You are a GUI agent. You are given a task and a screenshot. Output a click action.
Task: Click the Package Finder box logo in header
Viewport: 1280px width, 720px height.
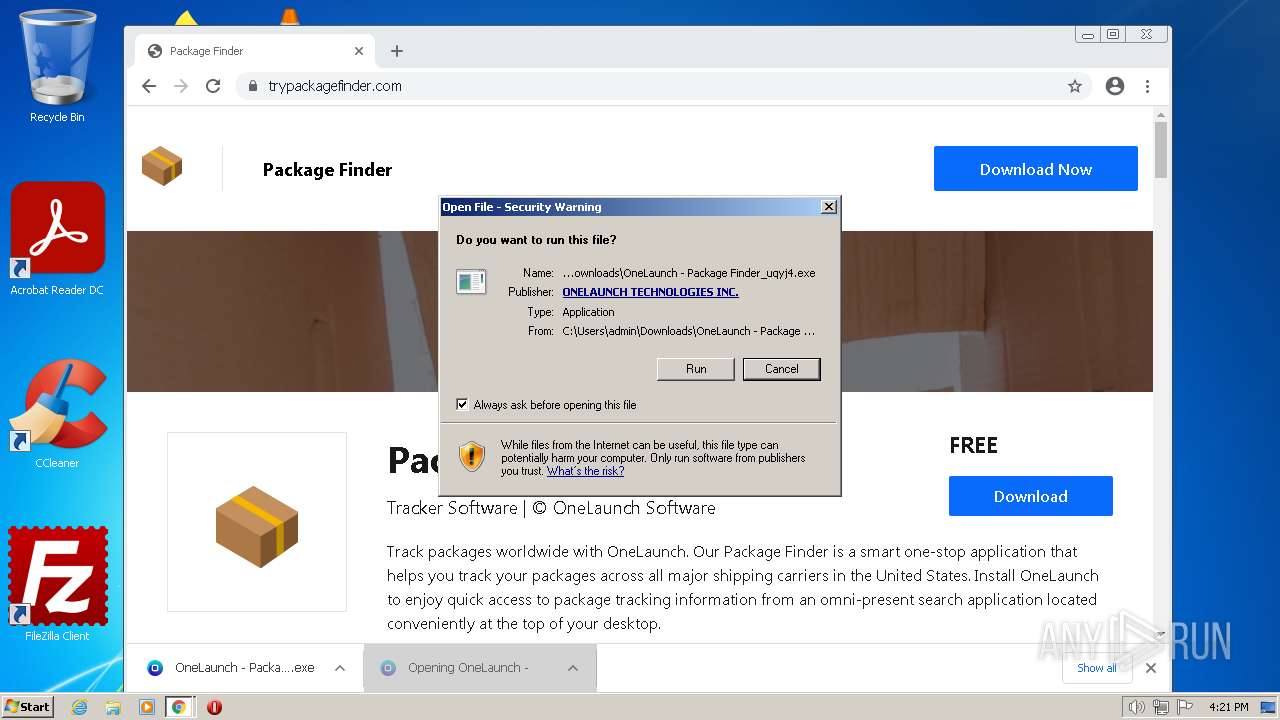(162, 167)
